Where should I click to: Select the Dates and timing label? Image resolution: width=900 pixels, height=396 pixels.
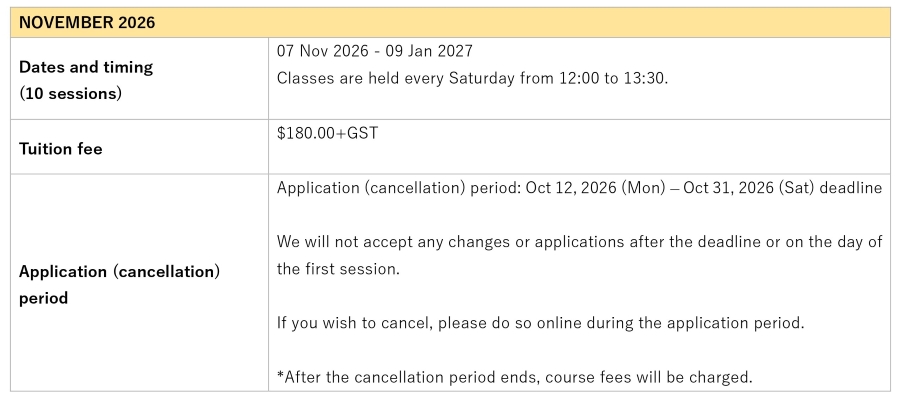86,67
